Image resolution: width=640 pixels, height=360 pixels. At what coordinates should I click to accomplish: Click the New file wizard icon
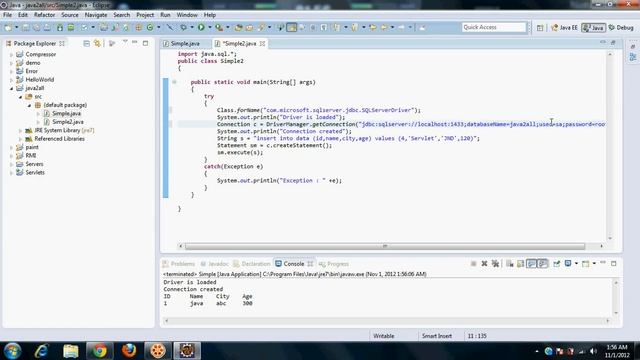(x=8, y=27)
